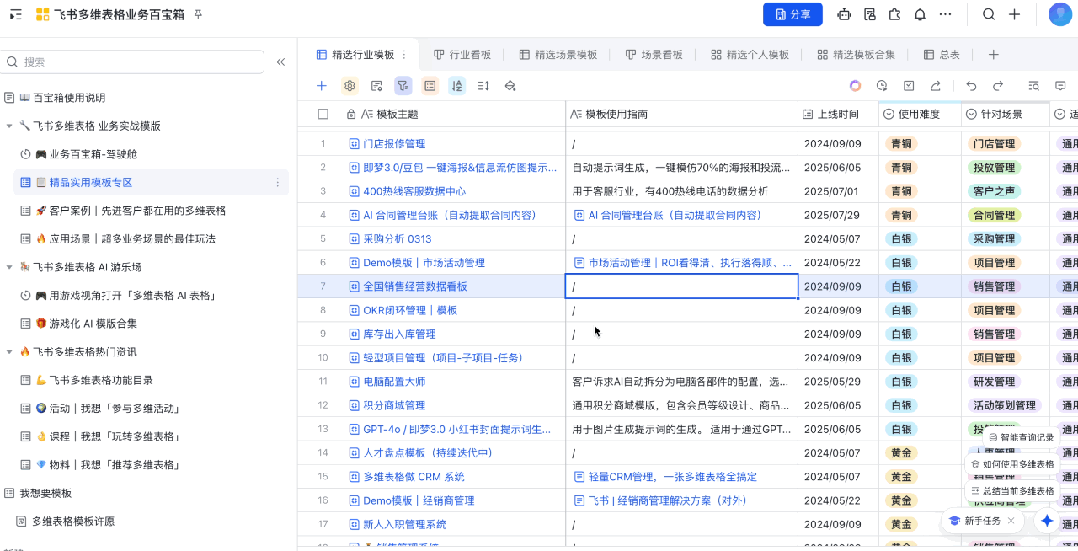Click the redo arrow icon
The image size is (1078, 551).
[x=997, y=86]
